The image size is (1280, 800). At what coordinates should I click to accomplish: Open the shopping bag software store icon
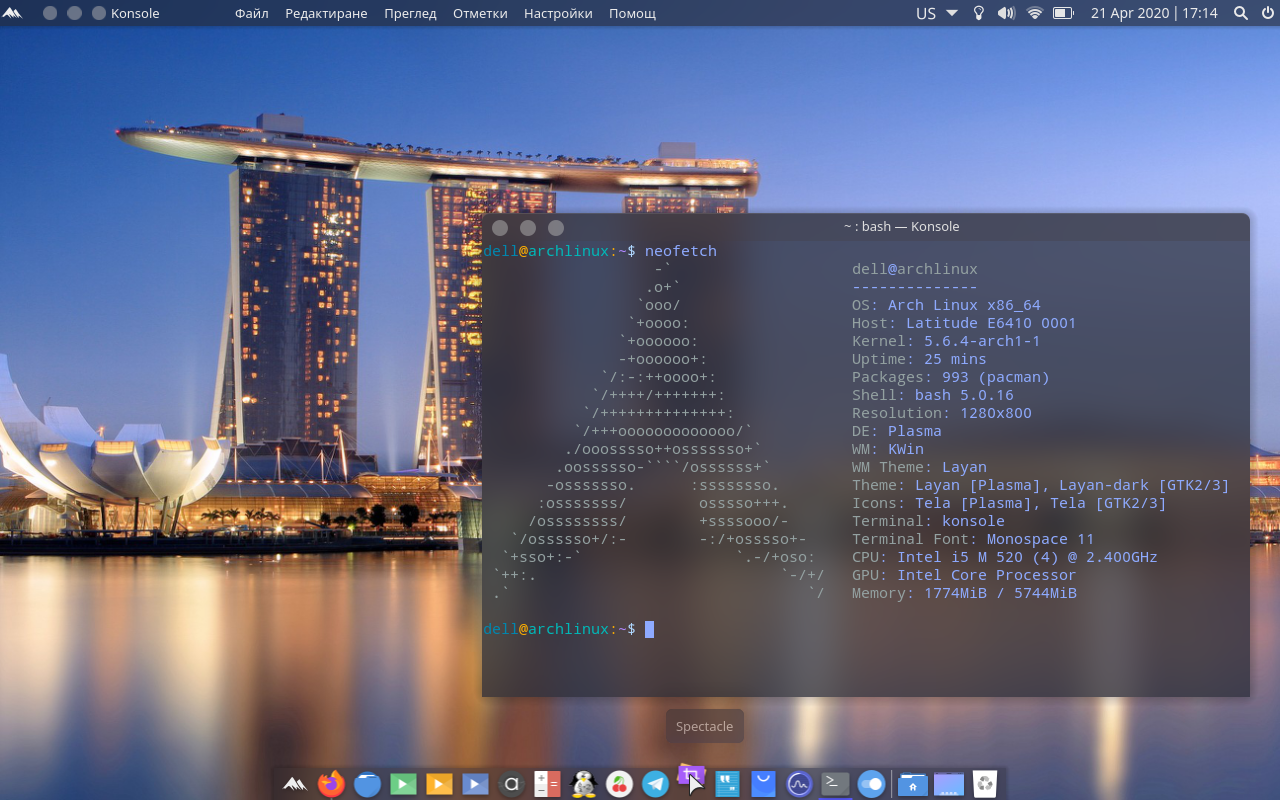pyautogui.click(x=763, y=784)
